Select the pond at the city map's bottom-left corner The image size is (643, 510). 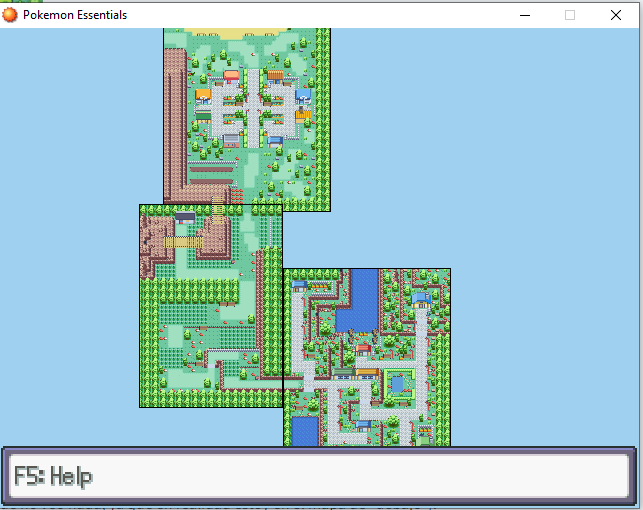305,431
